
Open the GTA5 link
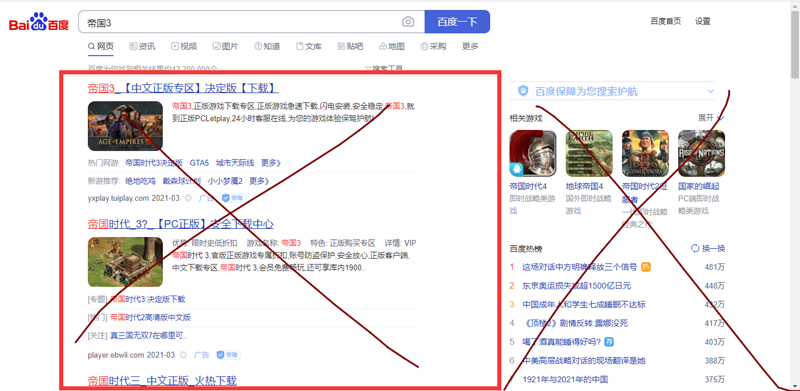[x=199, y=163]
